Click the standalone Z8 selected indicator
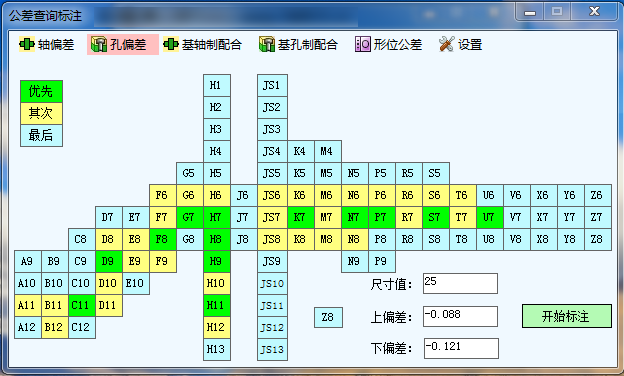The width and height of the screenshot is (624, 376). click(328, 318)
